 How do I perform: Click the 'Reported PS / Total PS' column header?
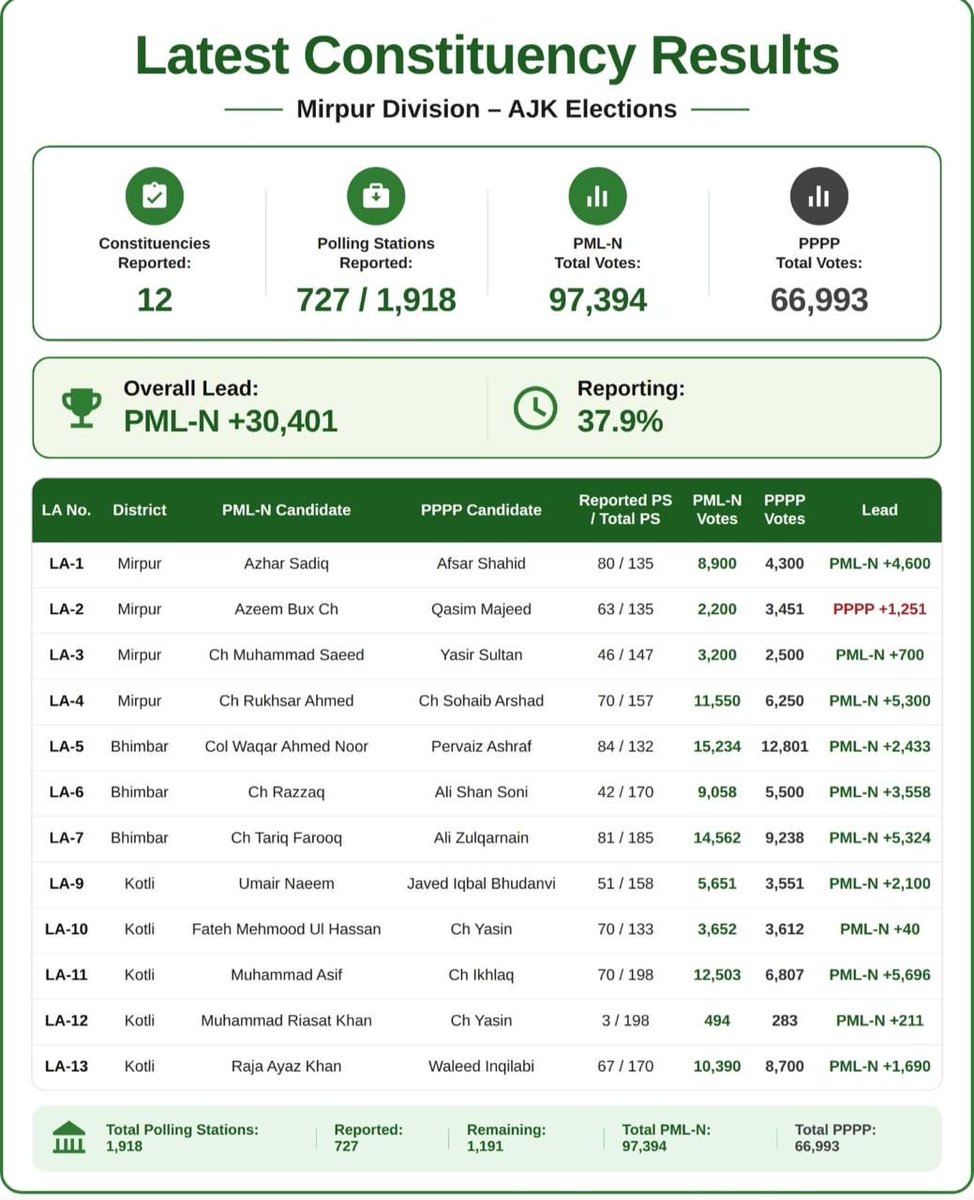pos(625,510)
